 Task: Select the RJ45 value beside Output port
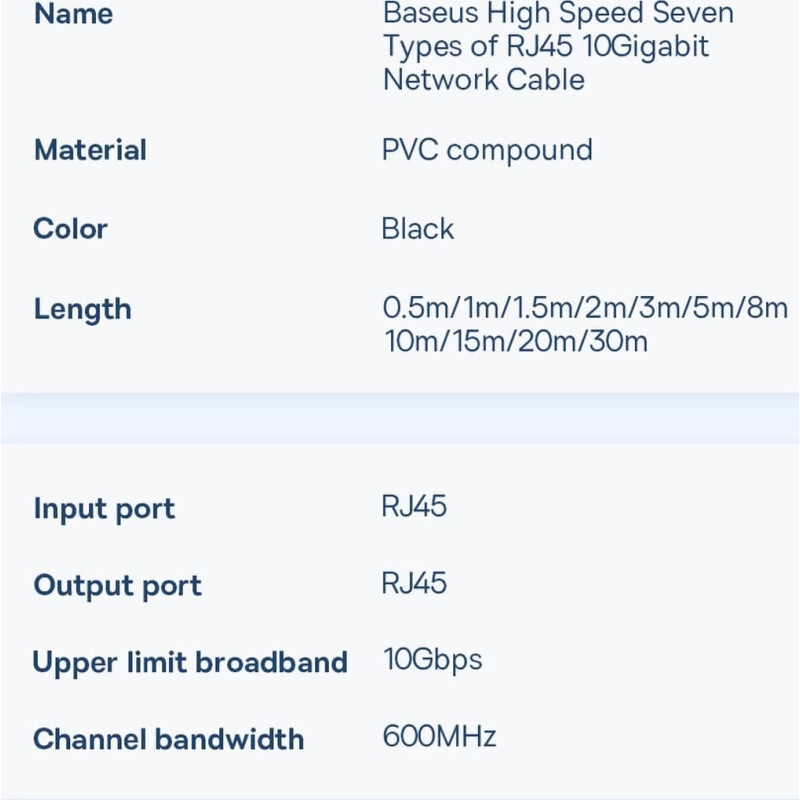coord(414,583)
